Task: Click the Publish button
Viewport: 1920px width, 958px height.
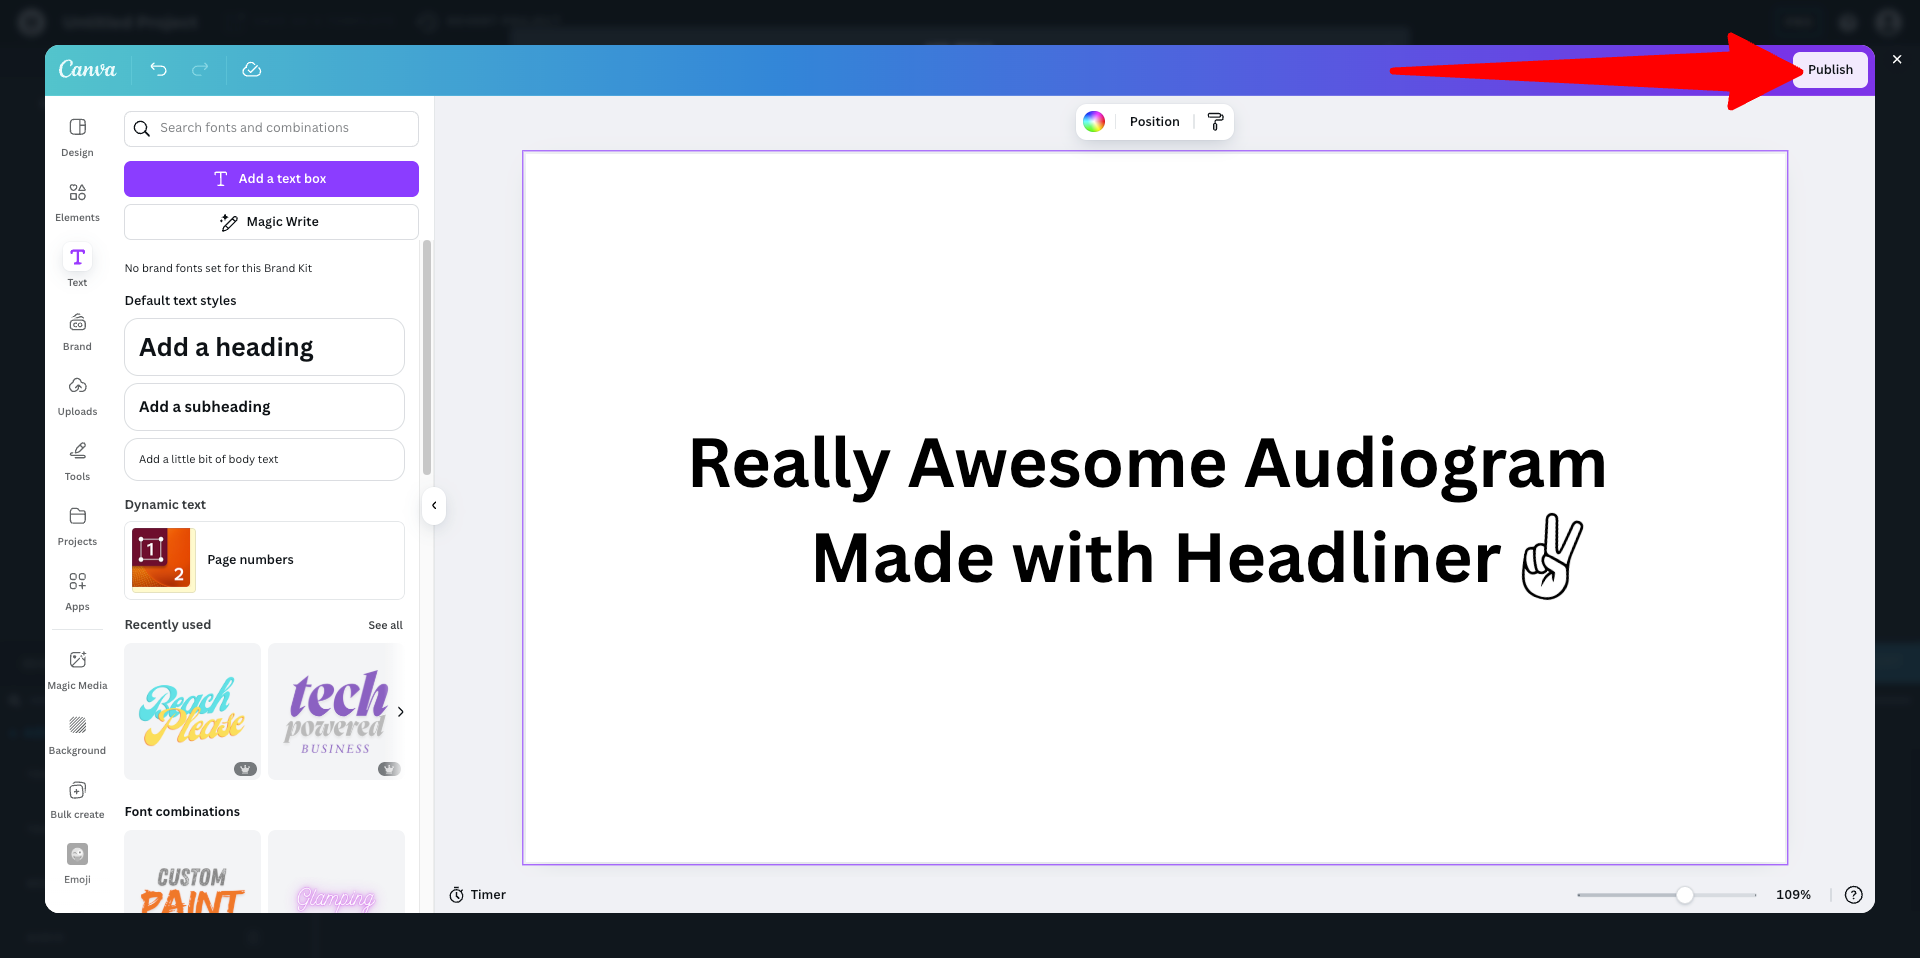Action: 1829,70
